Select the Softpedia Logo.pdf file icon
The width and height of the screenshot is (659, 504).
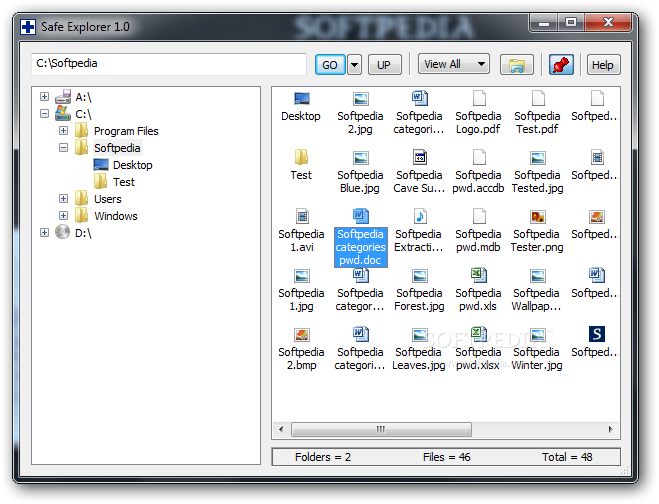(x=479, y=99)
